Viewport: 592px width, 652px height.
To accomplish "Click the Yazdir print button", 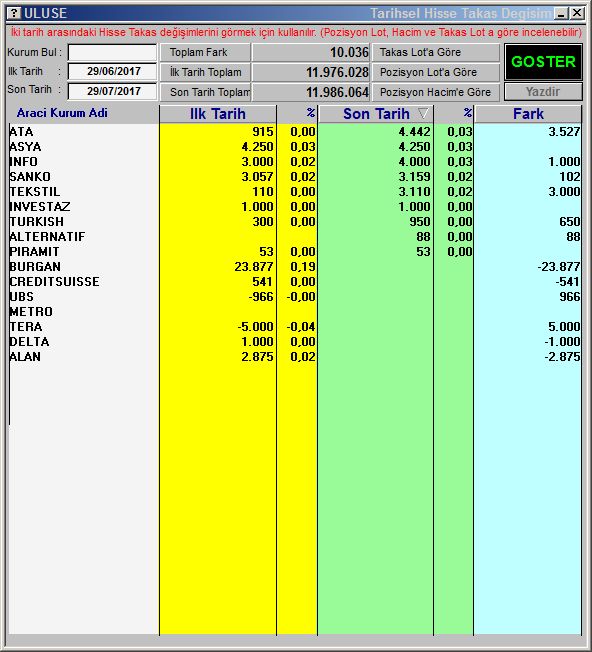I will 543,91.
